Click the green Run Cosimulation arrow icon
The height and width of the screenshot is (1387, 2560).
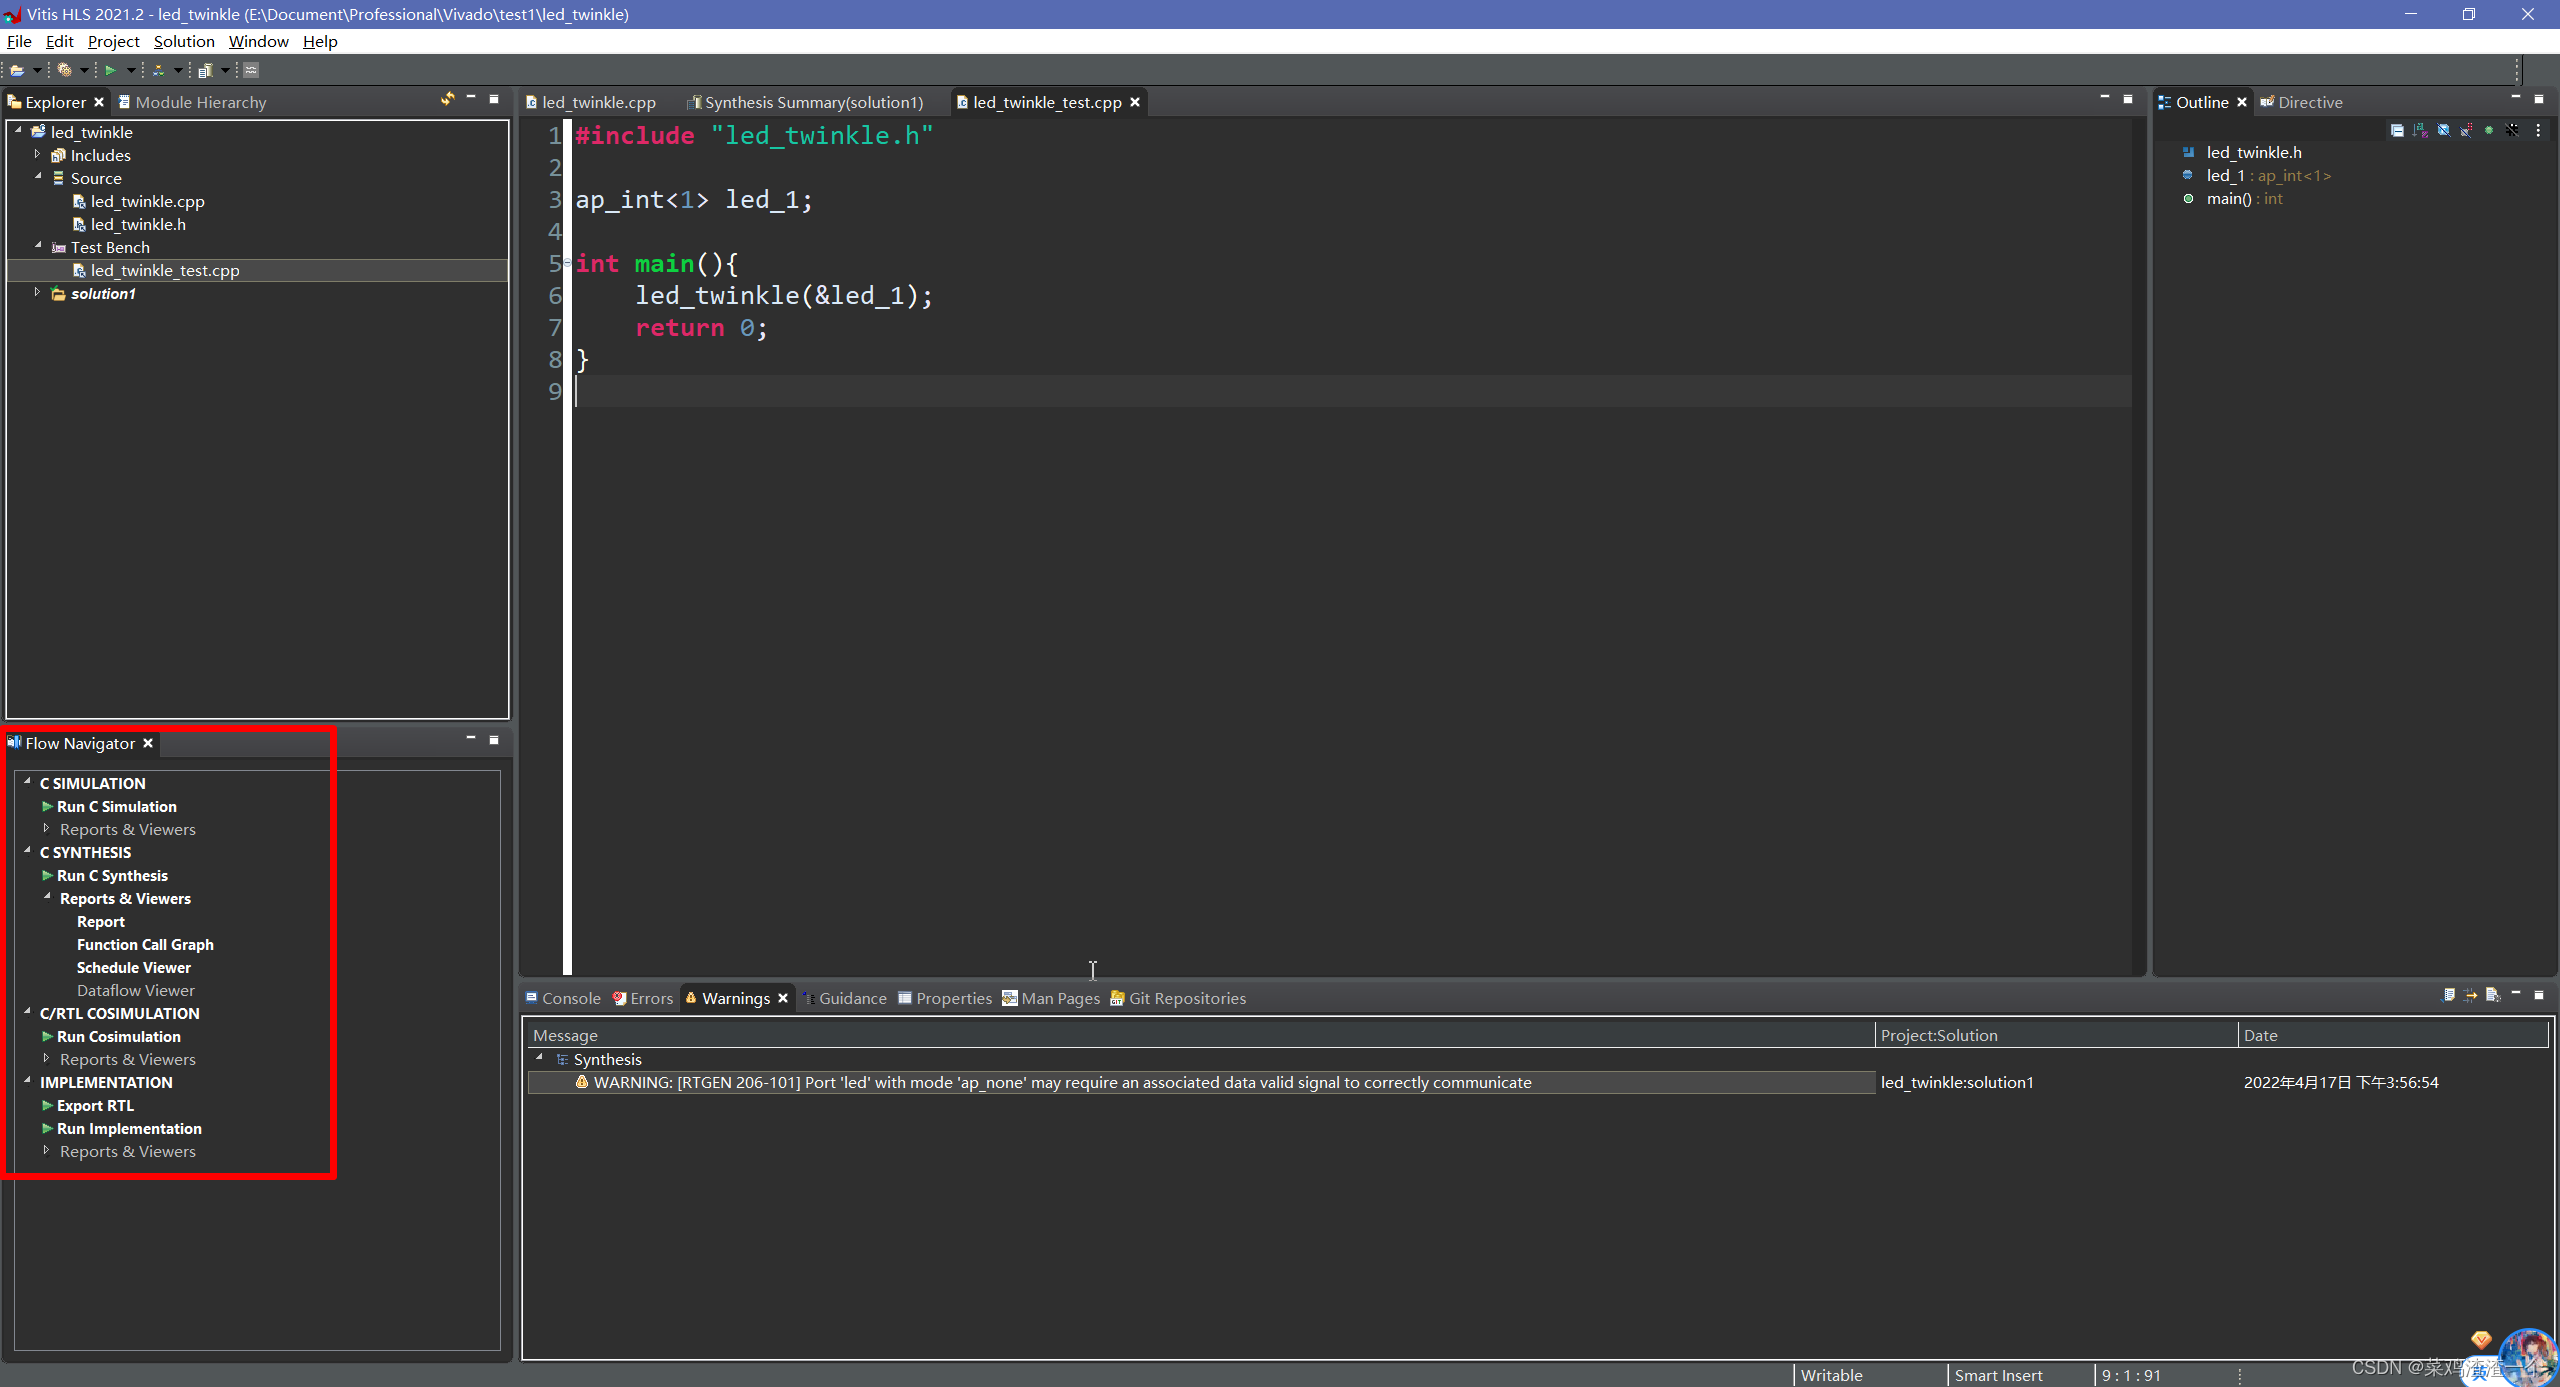(x=47, y=1036)
